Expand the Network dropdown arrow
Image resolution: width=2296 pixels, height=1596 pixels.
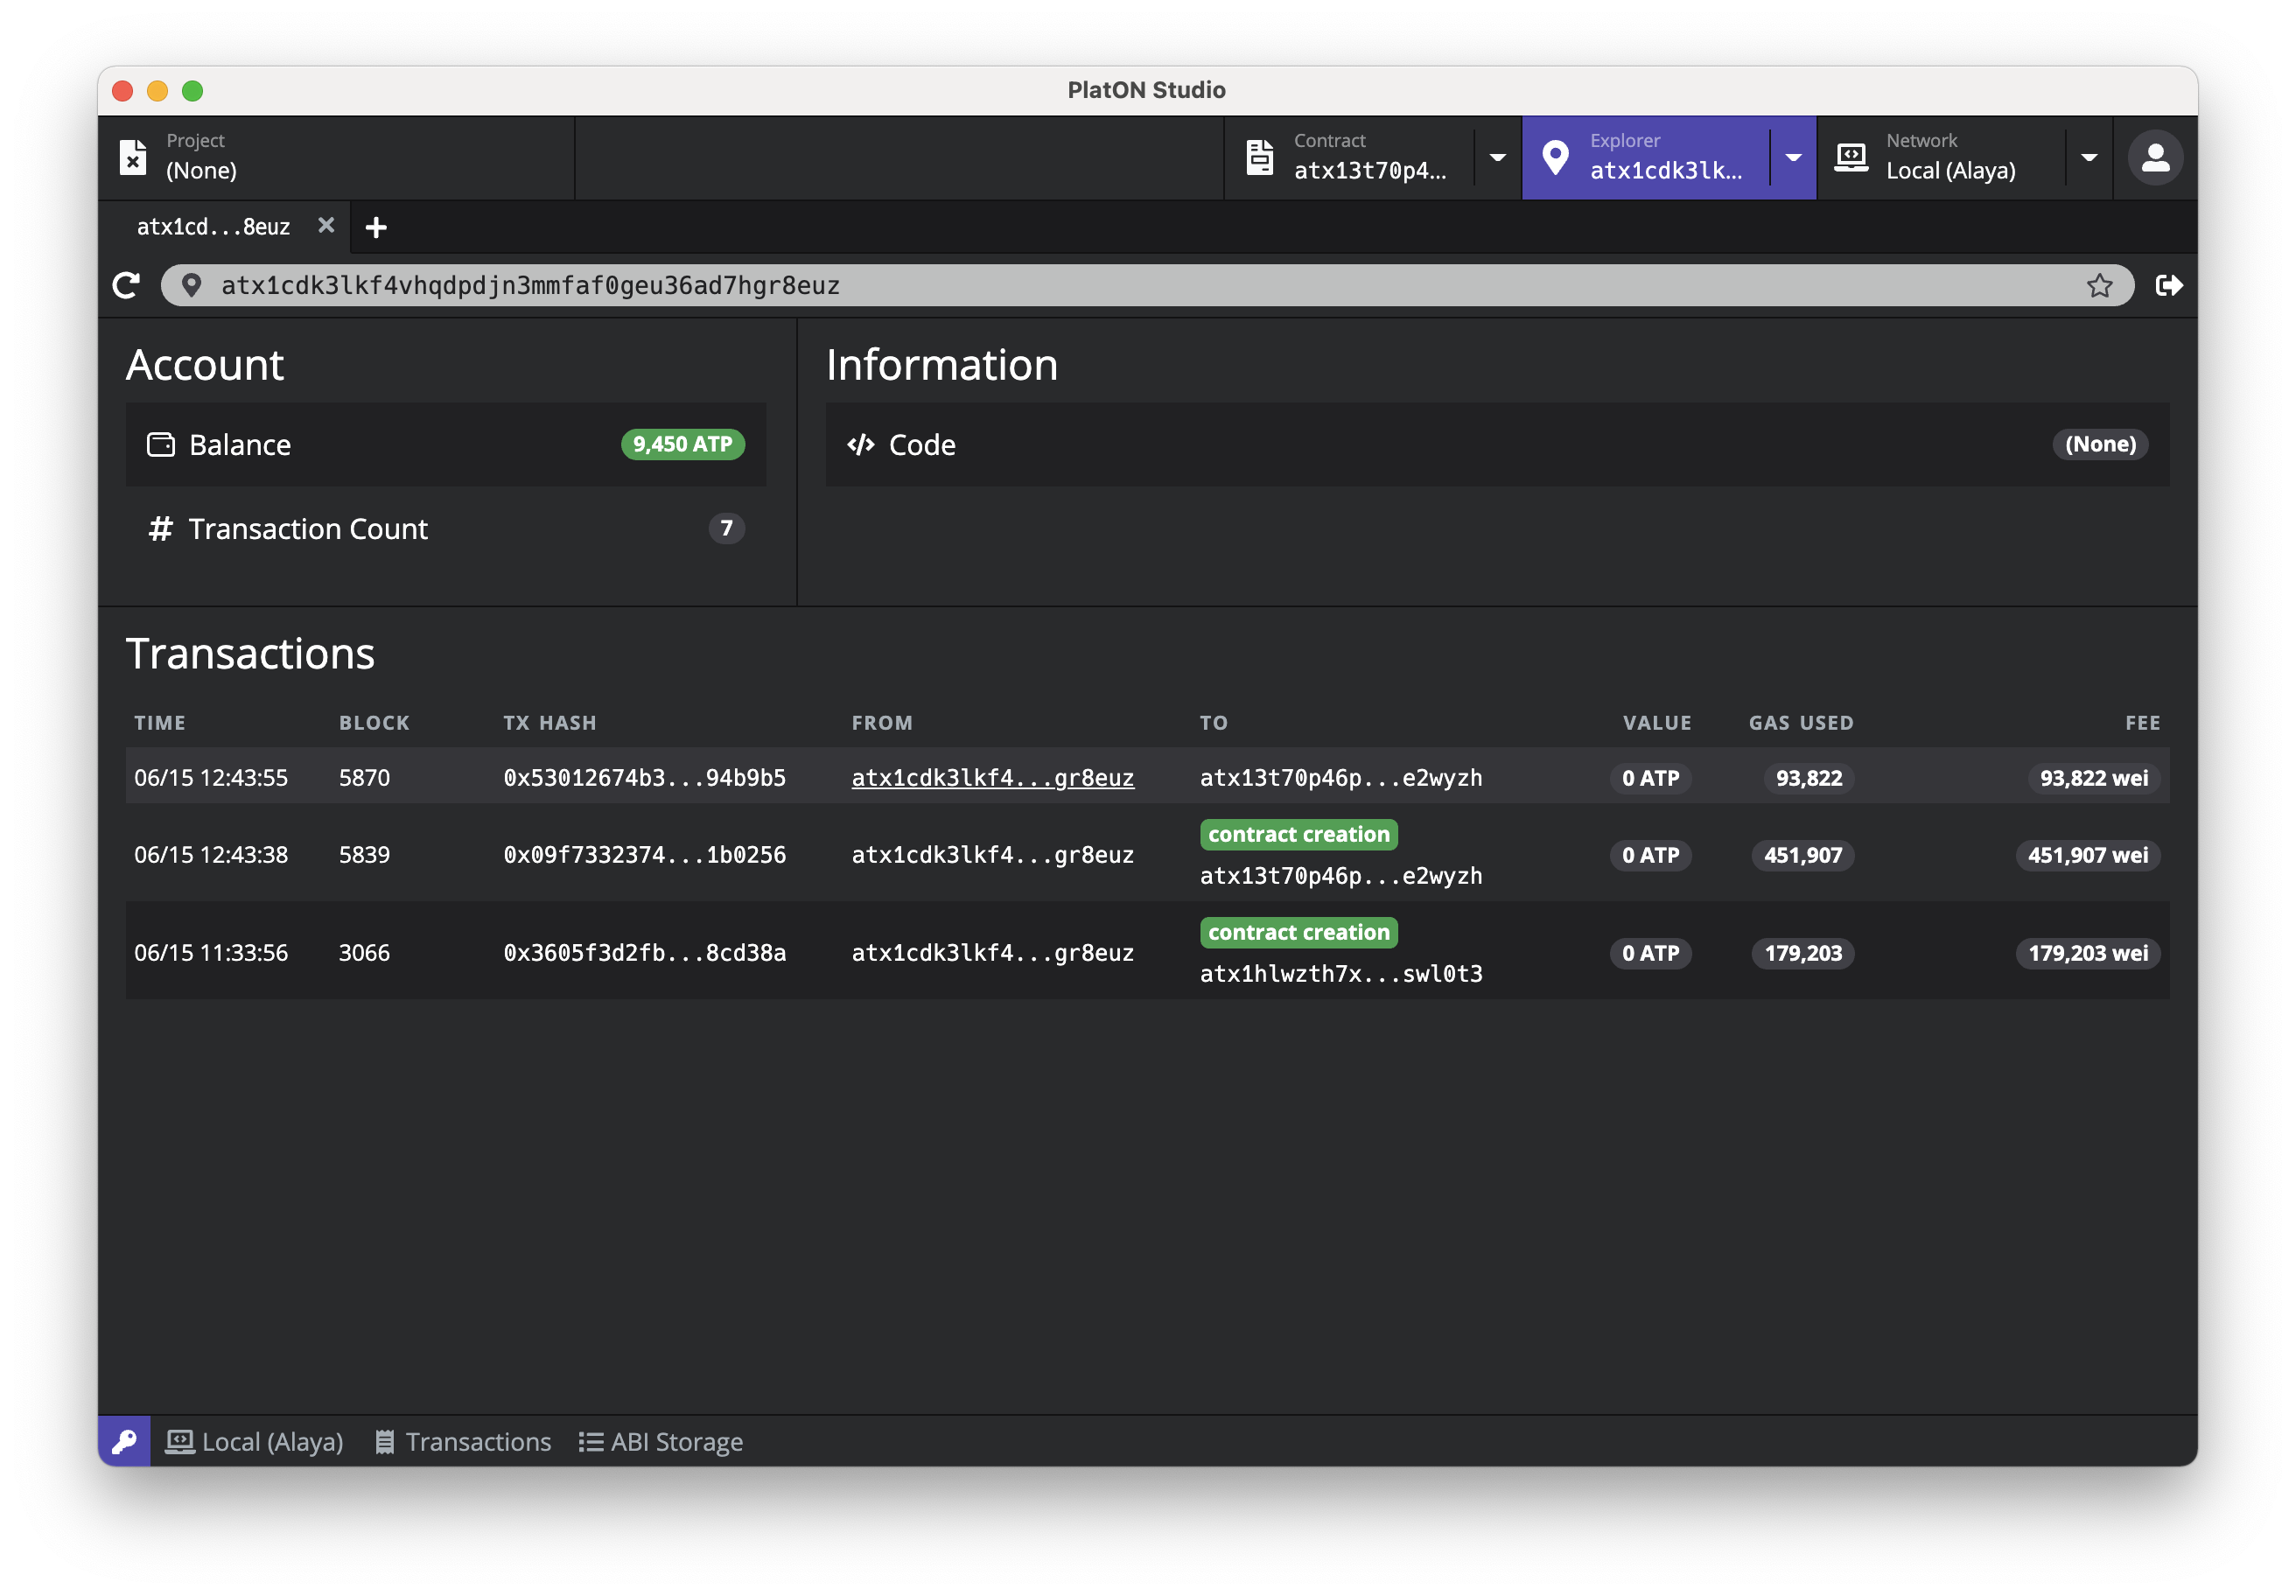(x=2089, y=158)
